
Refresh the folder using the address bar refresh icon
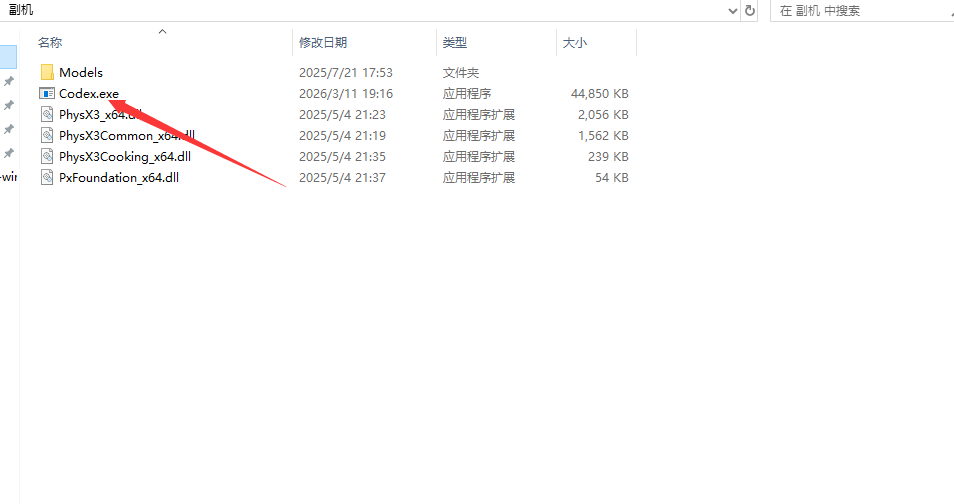pos(751,10)
